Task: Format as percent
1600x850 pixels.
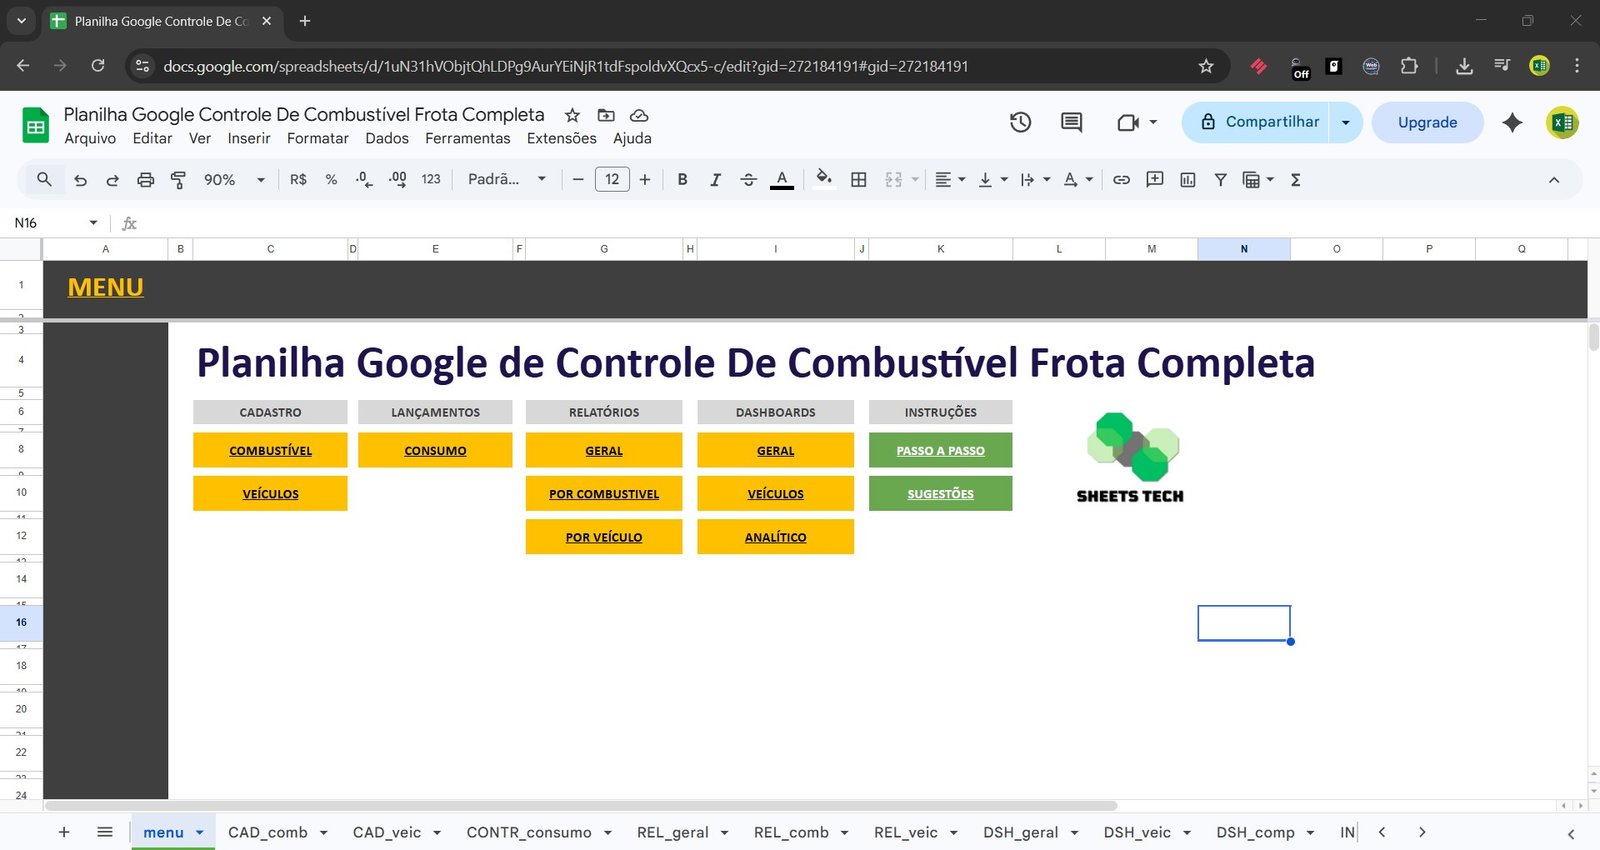Action: coord(331,180)
